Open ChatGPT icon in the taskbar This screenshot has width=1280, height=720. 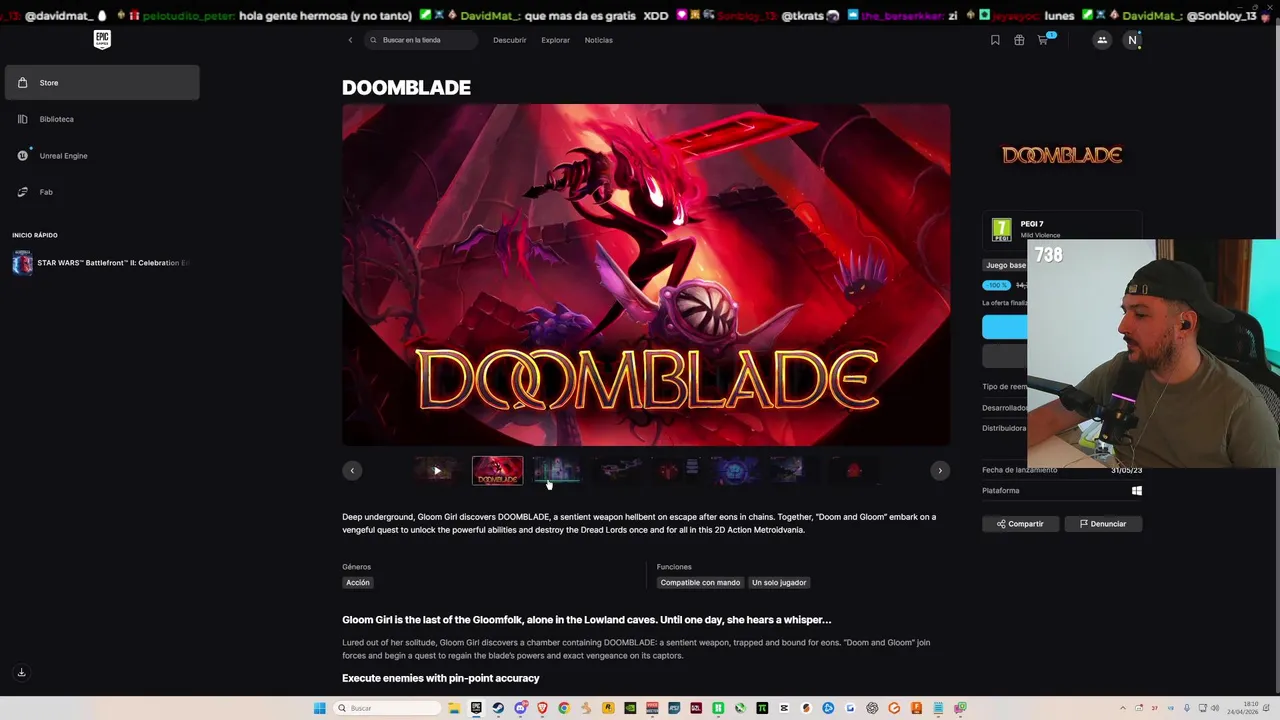point(872,708)
